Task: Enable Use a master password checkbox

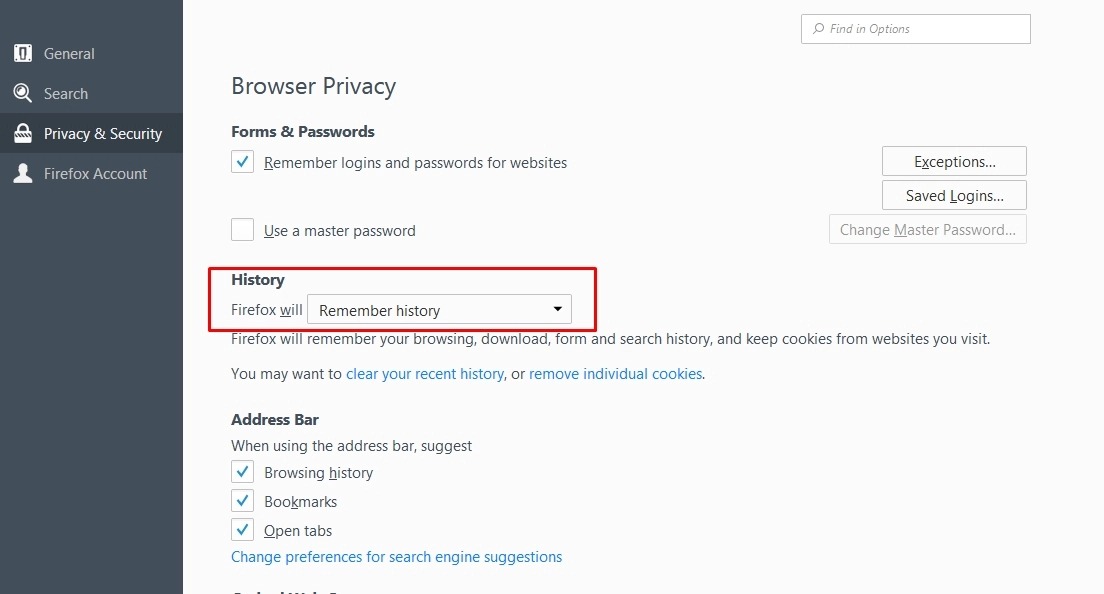Action: (242, 230)
